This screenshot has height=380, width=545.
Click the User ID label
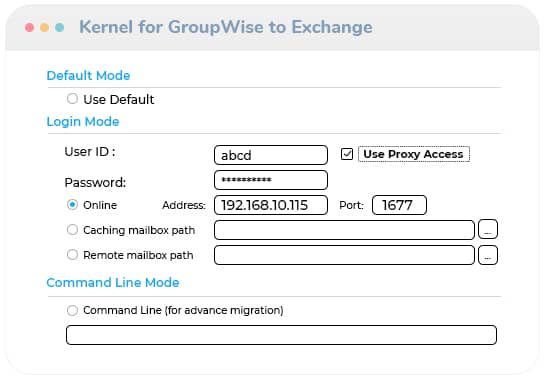point(90,152)
